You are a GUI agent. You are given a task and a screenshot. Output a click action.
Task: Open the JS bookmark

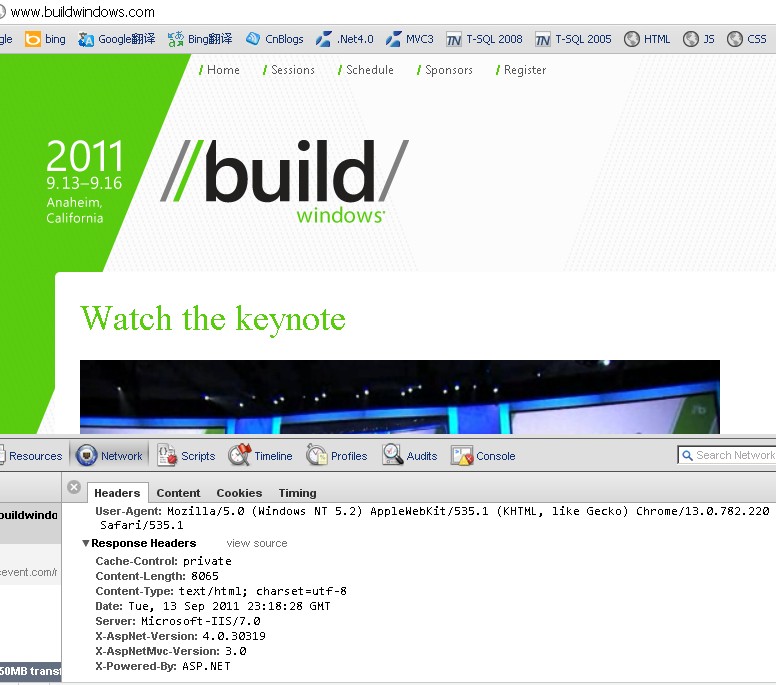[698, 39]
